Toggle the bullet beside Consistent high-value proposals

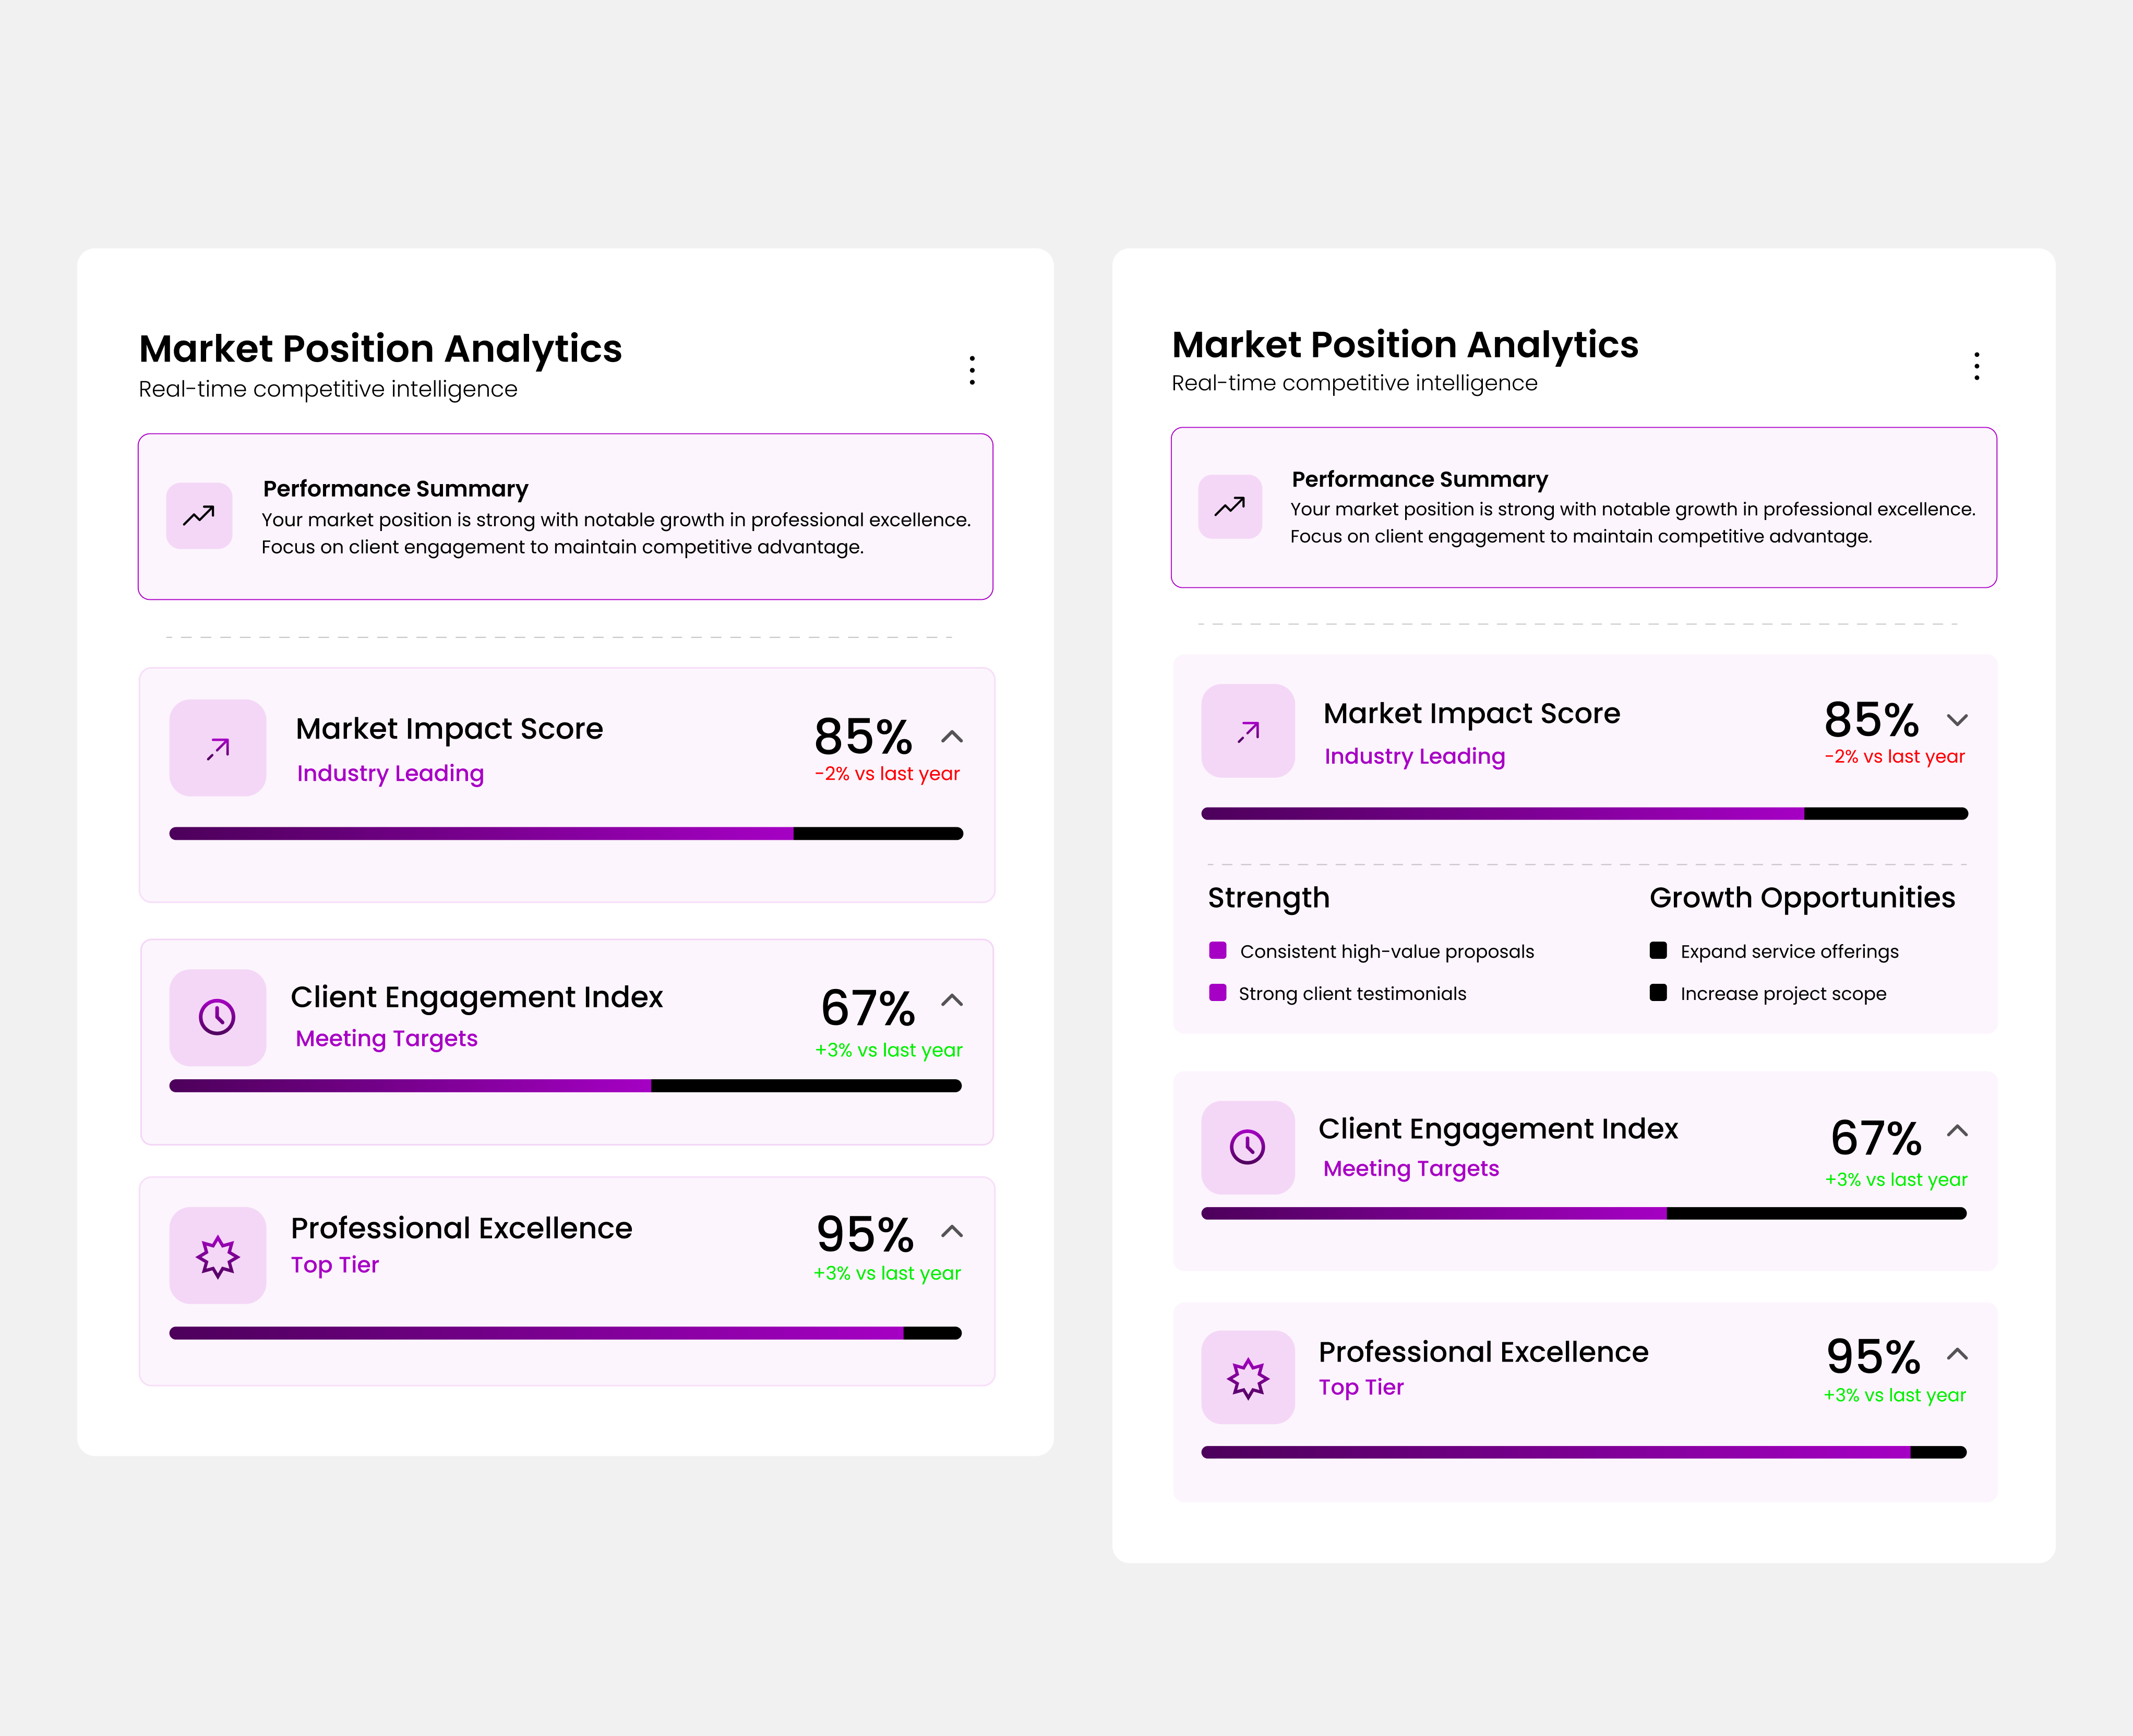point(1217,951)
